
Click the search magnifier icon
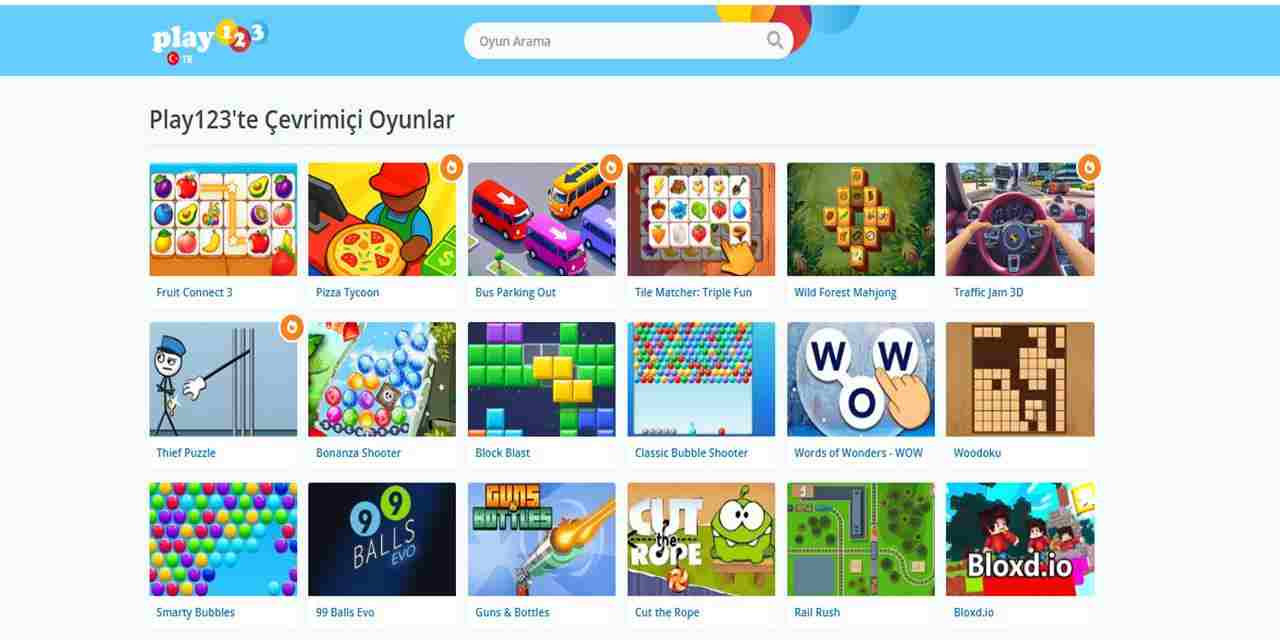[x=775, y=41]
